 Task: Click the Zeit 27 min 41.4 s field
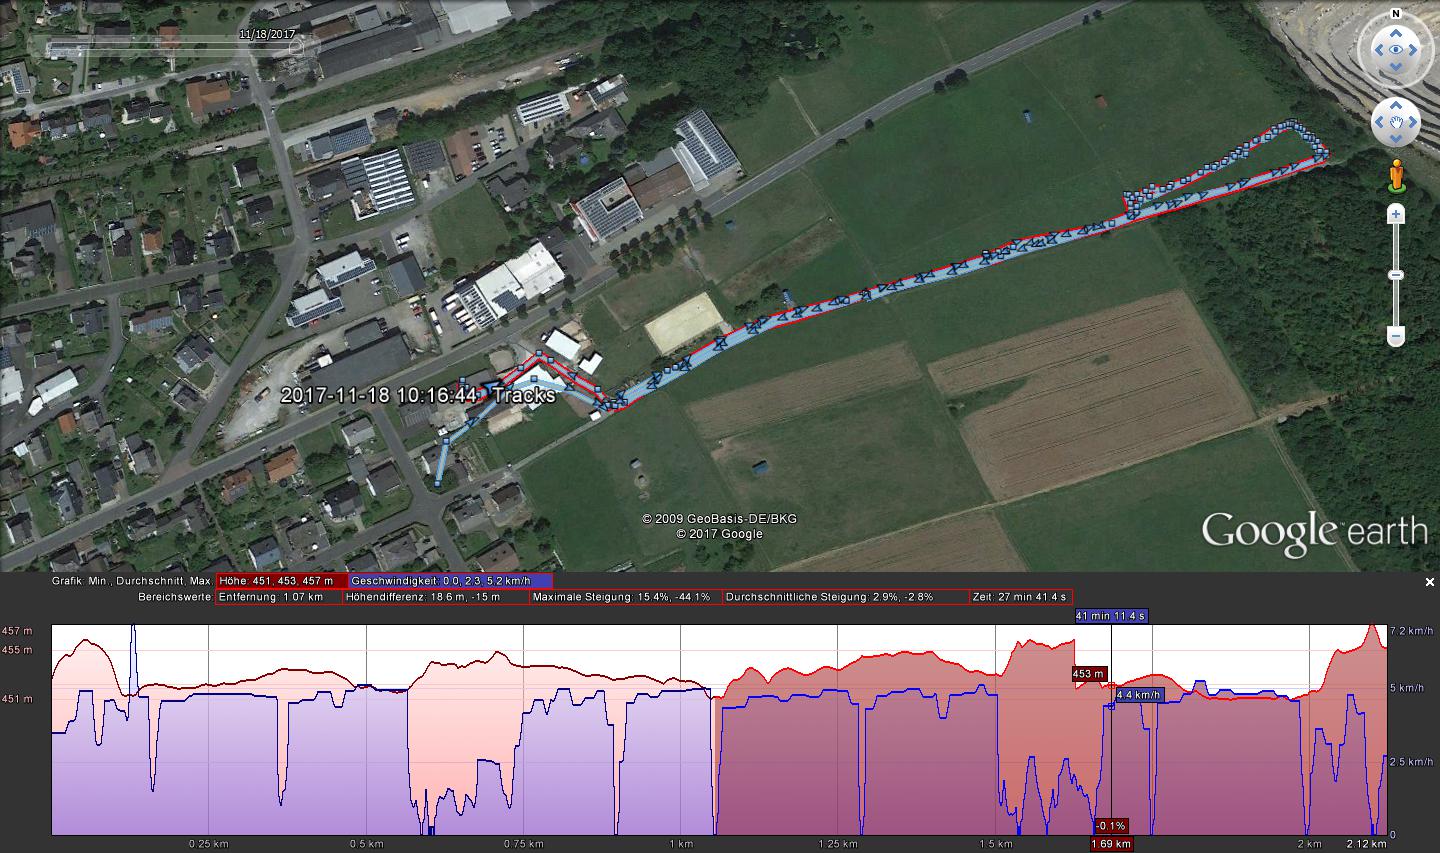click(x=1019, y=597)
